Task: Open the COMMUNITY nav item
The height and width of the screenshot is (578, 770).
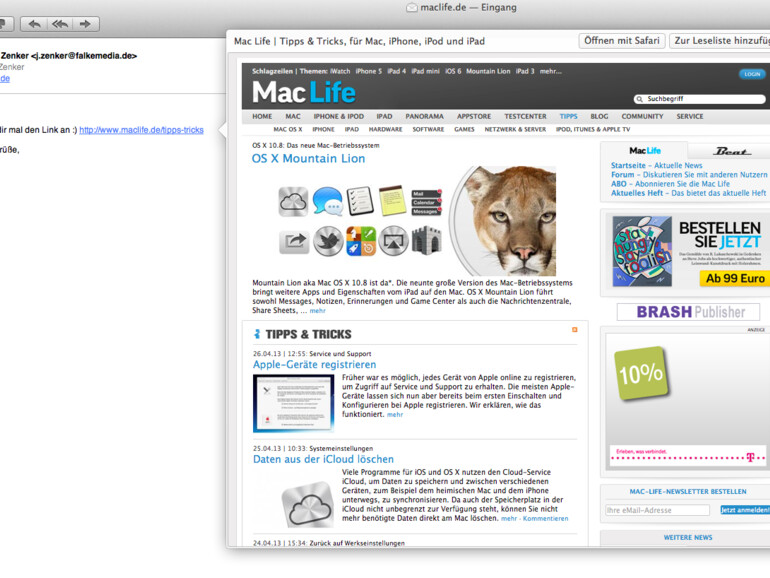Action: click(x=642, y=116)
